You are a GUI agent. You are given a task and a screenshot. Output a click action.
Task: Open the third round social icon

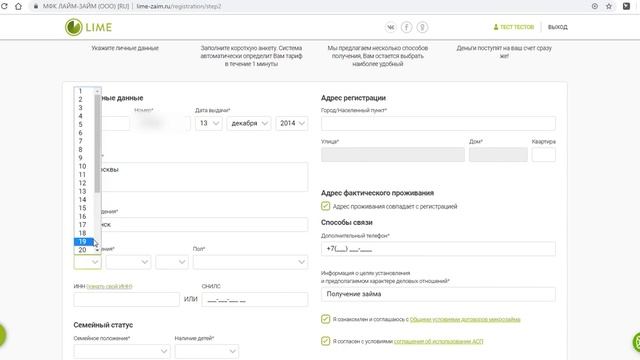coord(422,27)
